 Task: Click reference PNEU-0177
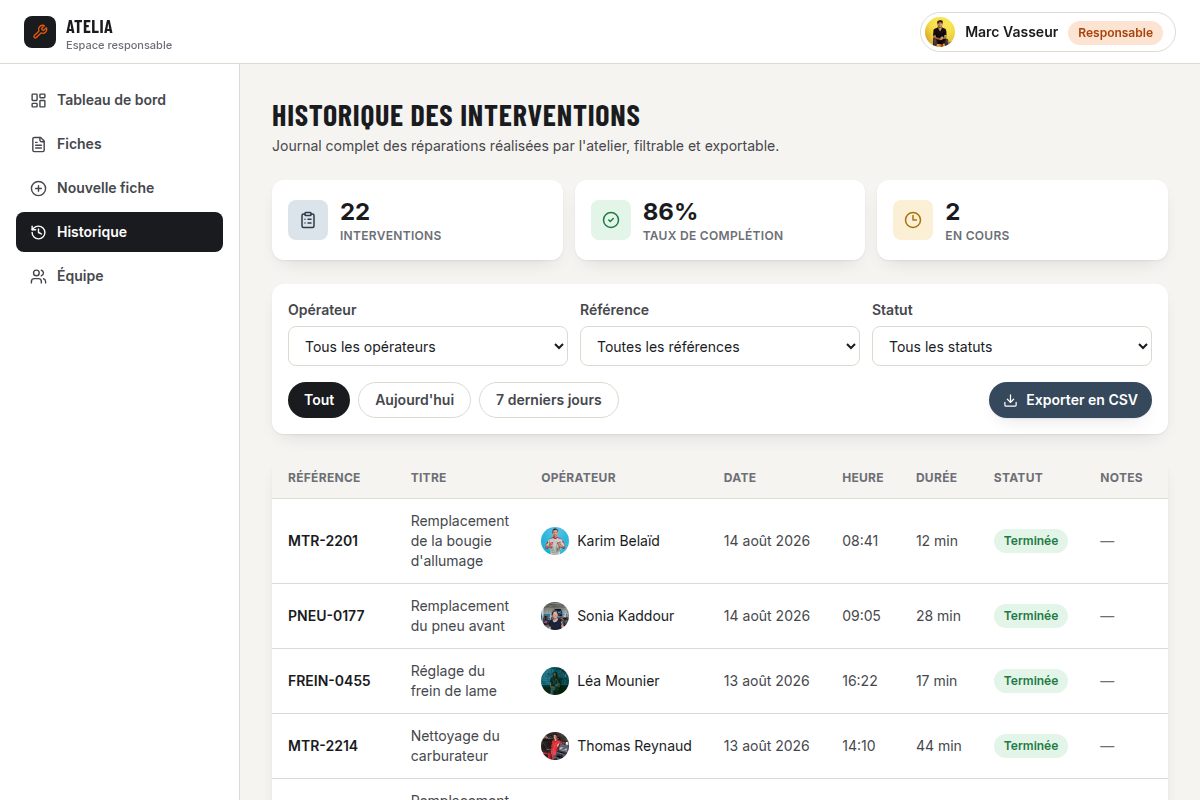point(326,616)
